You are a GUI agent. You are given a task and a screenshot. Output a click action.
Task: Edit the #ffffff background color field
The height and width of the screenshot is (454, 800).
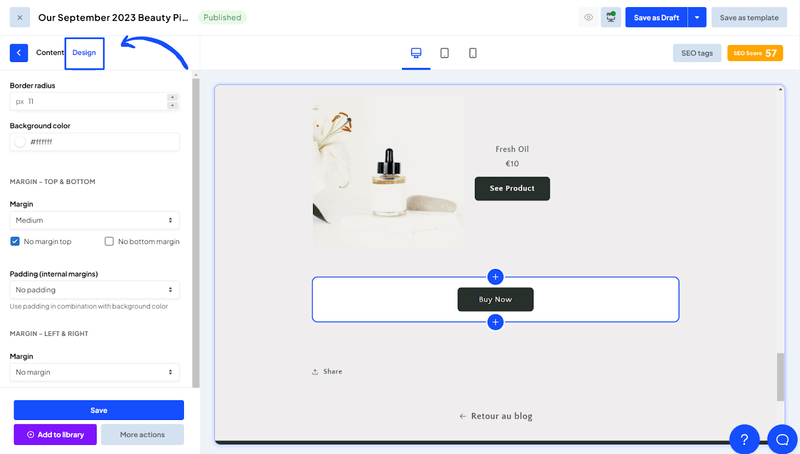click(94, 142)
